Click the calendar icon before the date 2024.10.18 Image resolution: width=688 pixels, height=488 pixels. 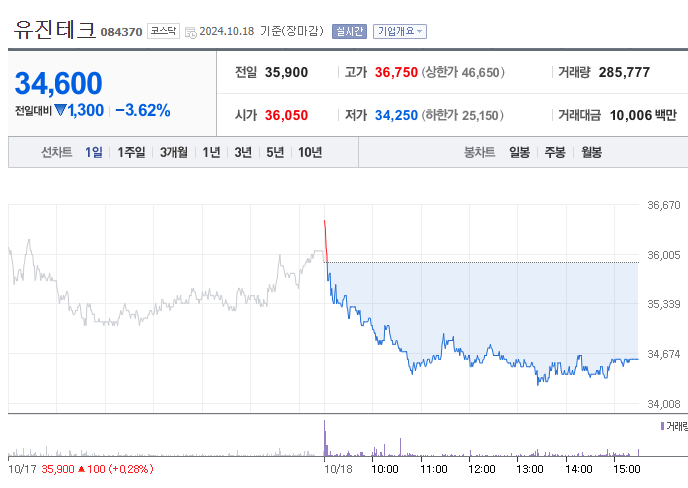tap(190, 32)
